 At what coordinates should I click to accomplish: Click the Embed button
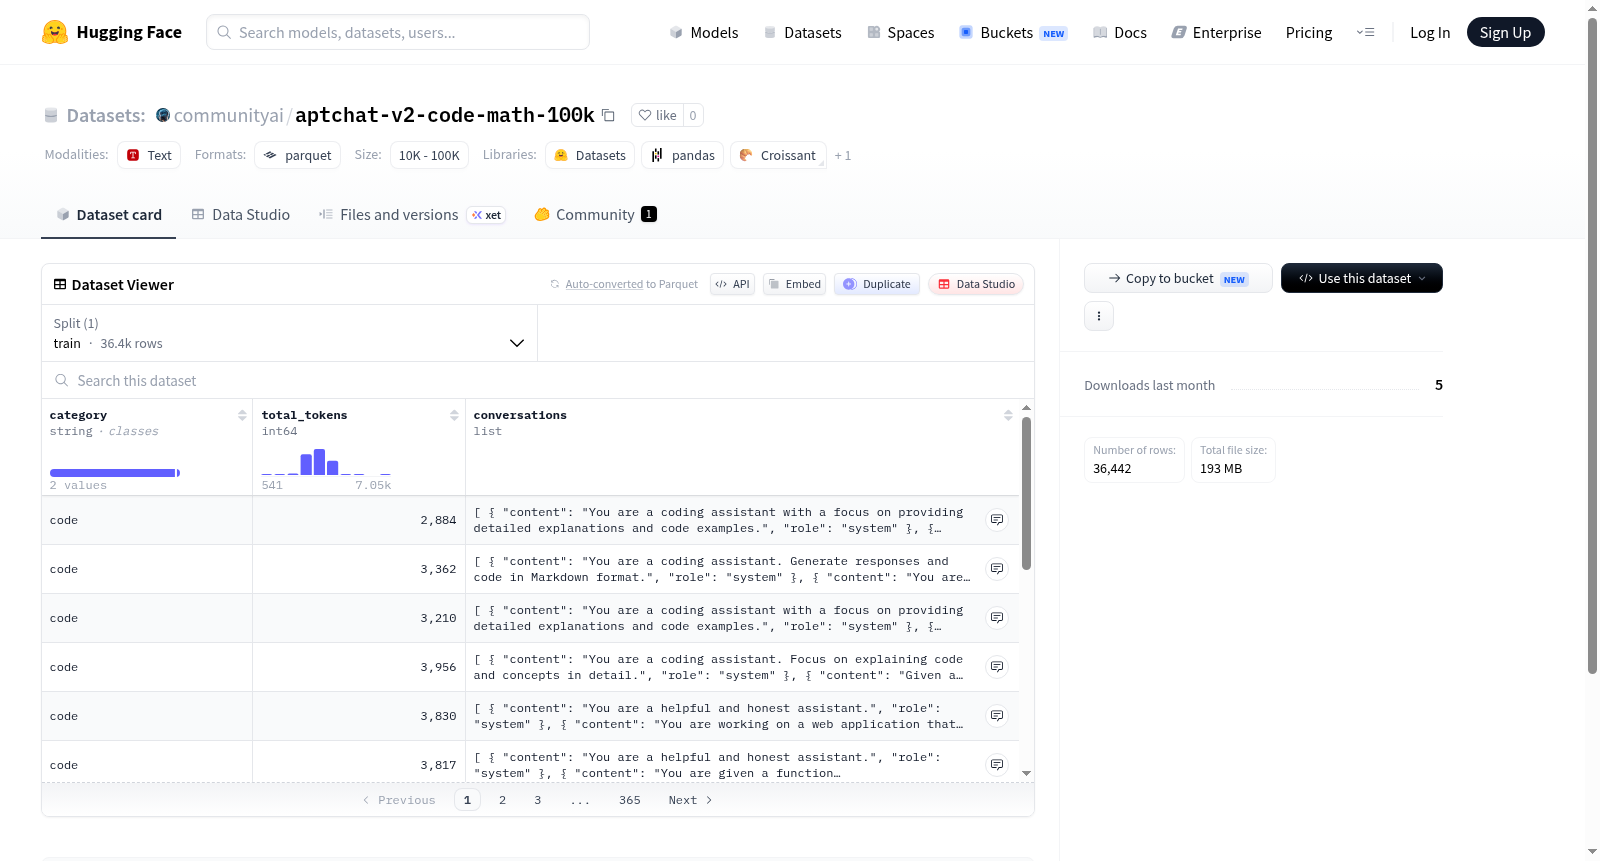click(x=795, y=284)
